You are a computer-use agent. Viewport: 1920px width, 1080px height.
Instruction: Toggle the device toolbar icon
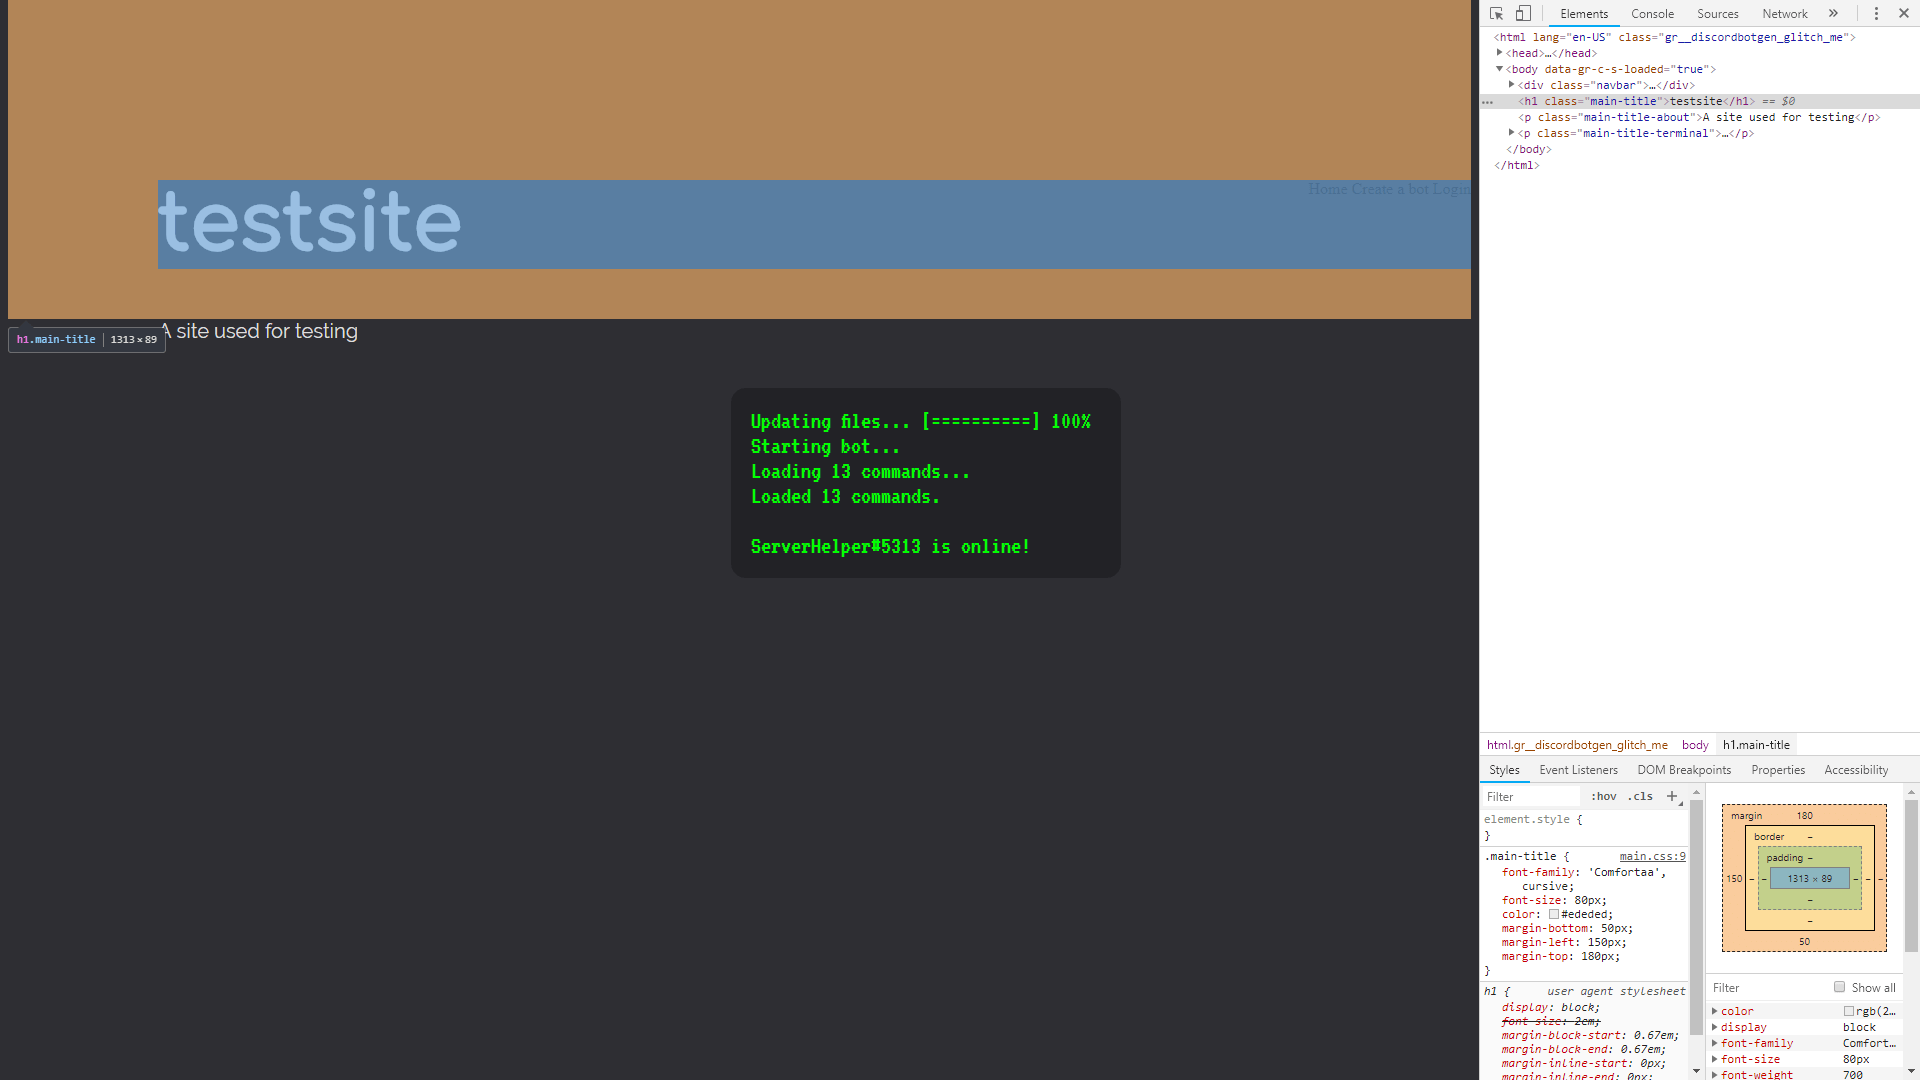(x=1523, y=13)
